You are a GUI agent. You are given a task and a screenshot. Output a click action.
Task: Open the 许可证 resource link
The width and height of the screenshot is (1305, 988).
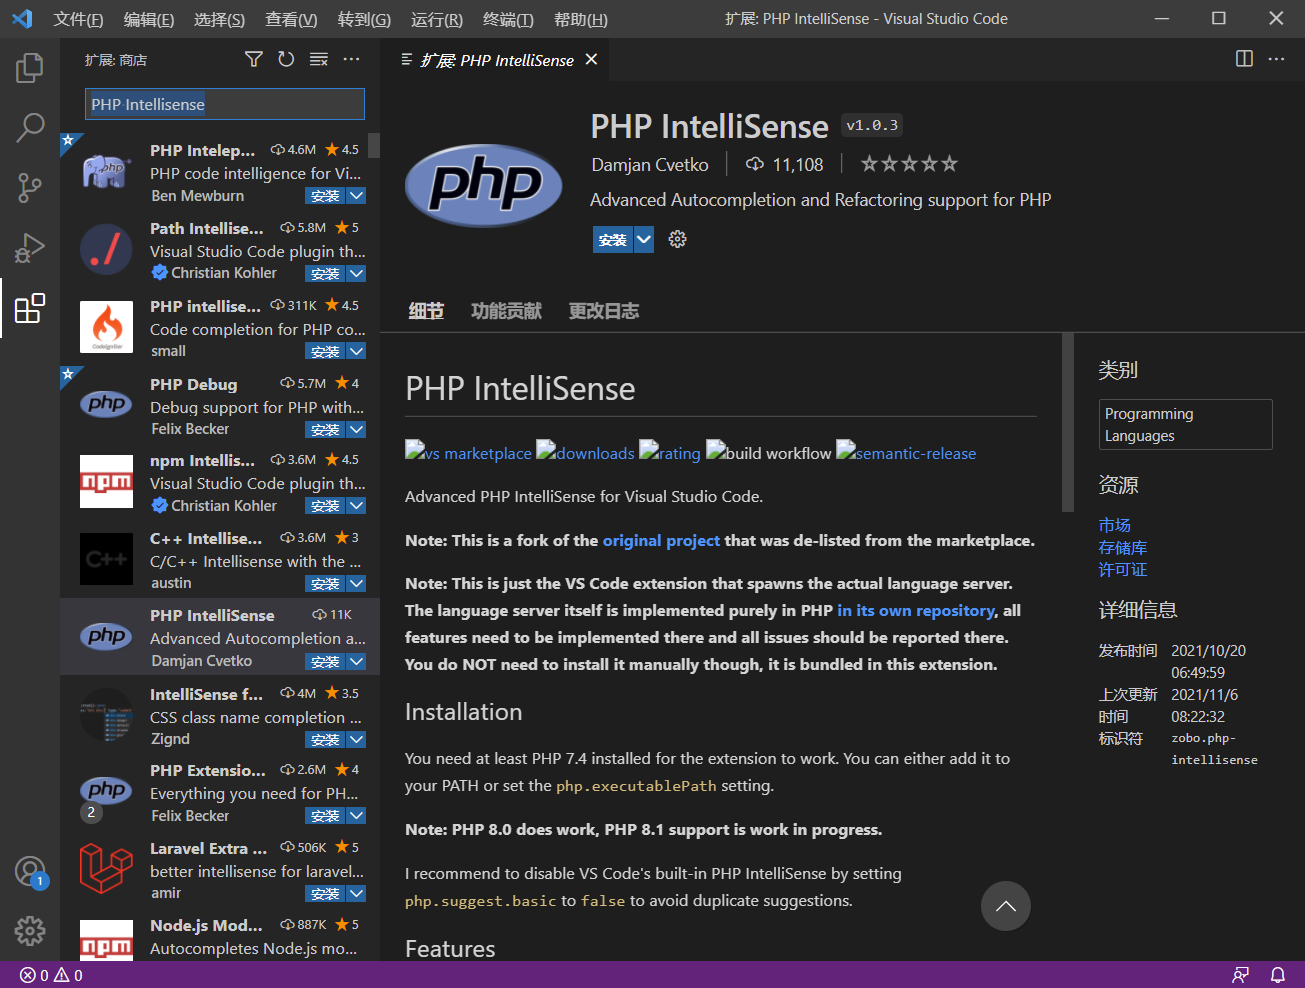coord(1123,569)
